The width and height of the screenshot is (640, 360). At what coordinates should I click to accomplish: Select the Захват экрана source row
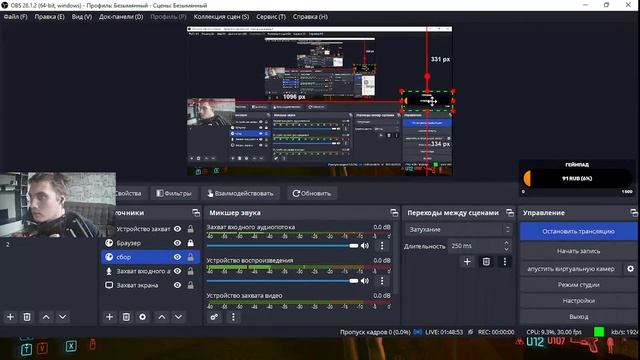tap(151, 285)
